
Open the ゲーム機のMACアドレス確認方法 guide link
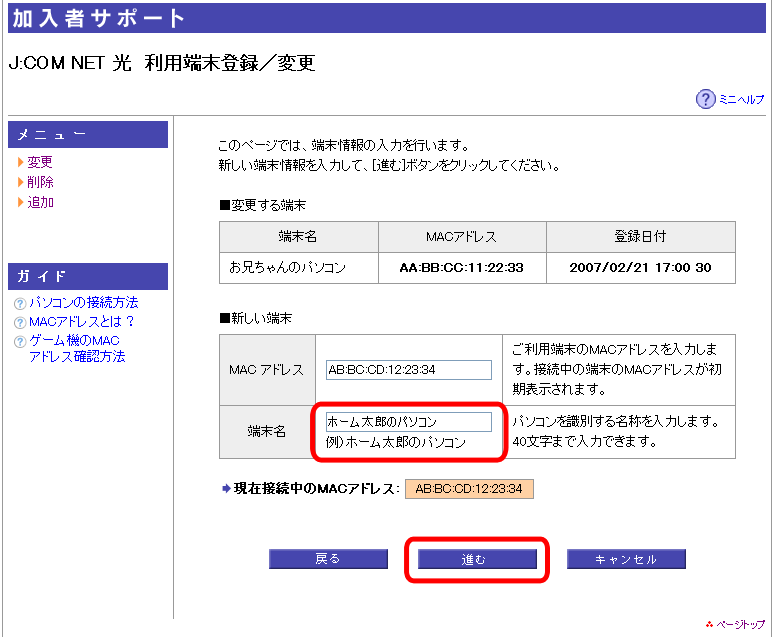[77, 348]
